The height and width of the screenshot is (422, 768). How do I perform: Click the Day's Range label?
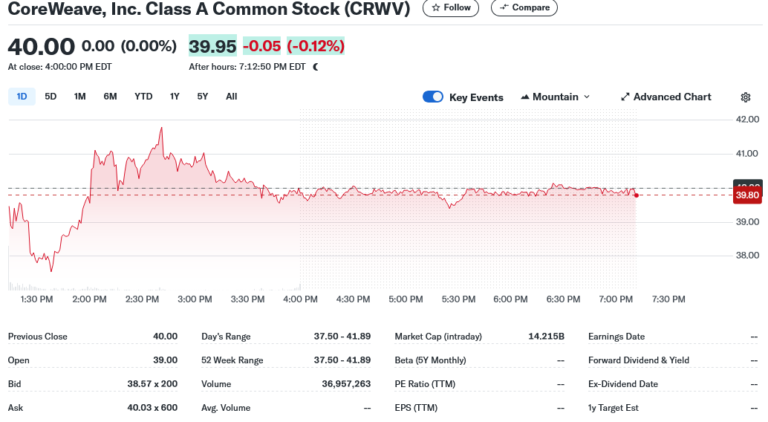coord(226,337)
